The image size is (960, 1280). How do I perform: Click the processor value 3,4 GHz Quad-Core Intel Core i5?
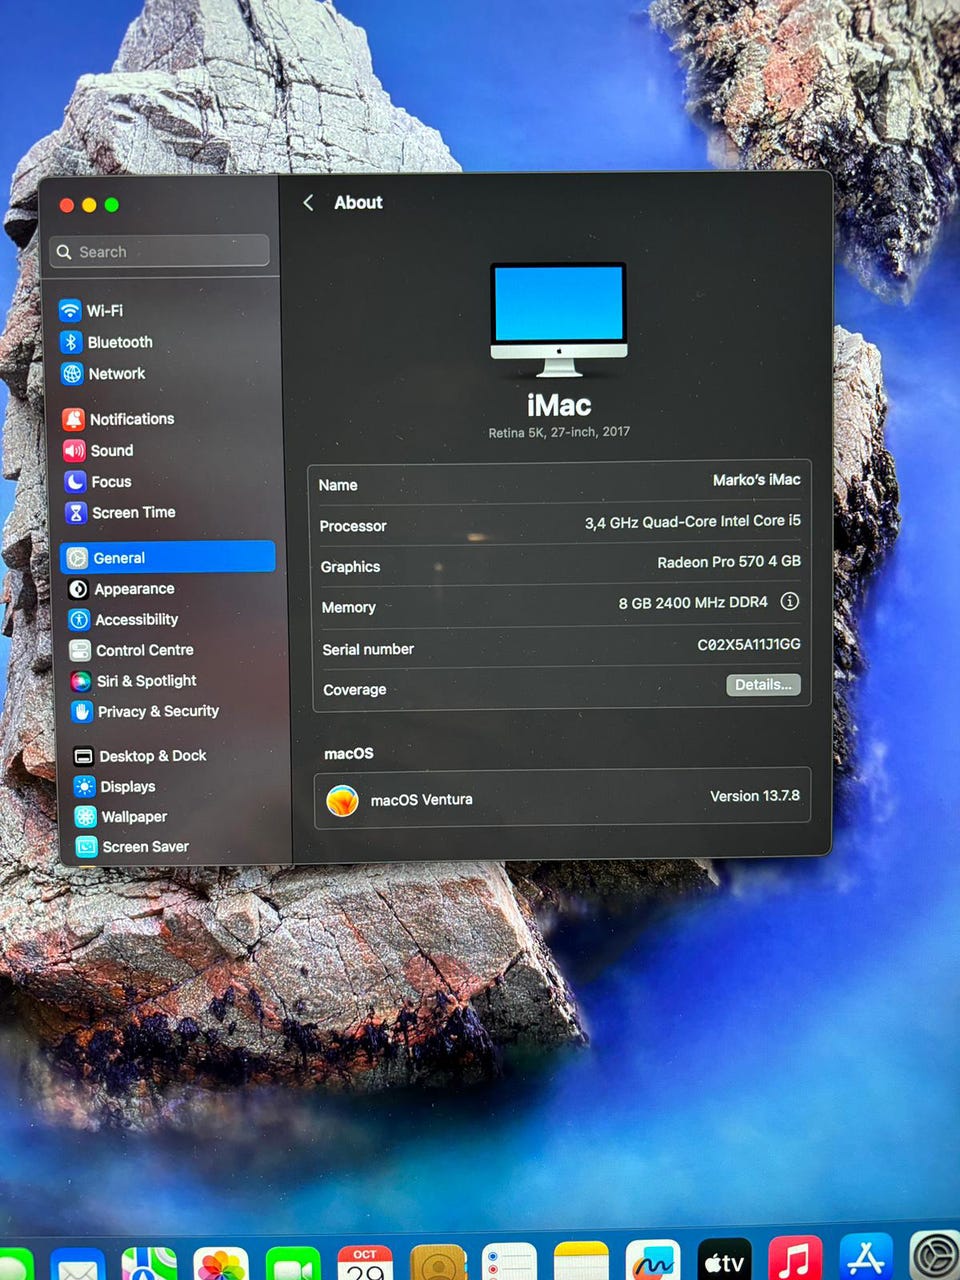click(693, 521)
